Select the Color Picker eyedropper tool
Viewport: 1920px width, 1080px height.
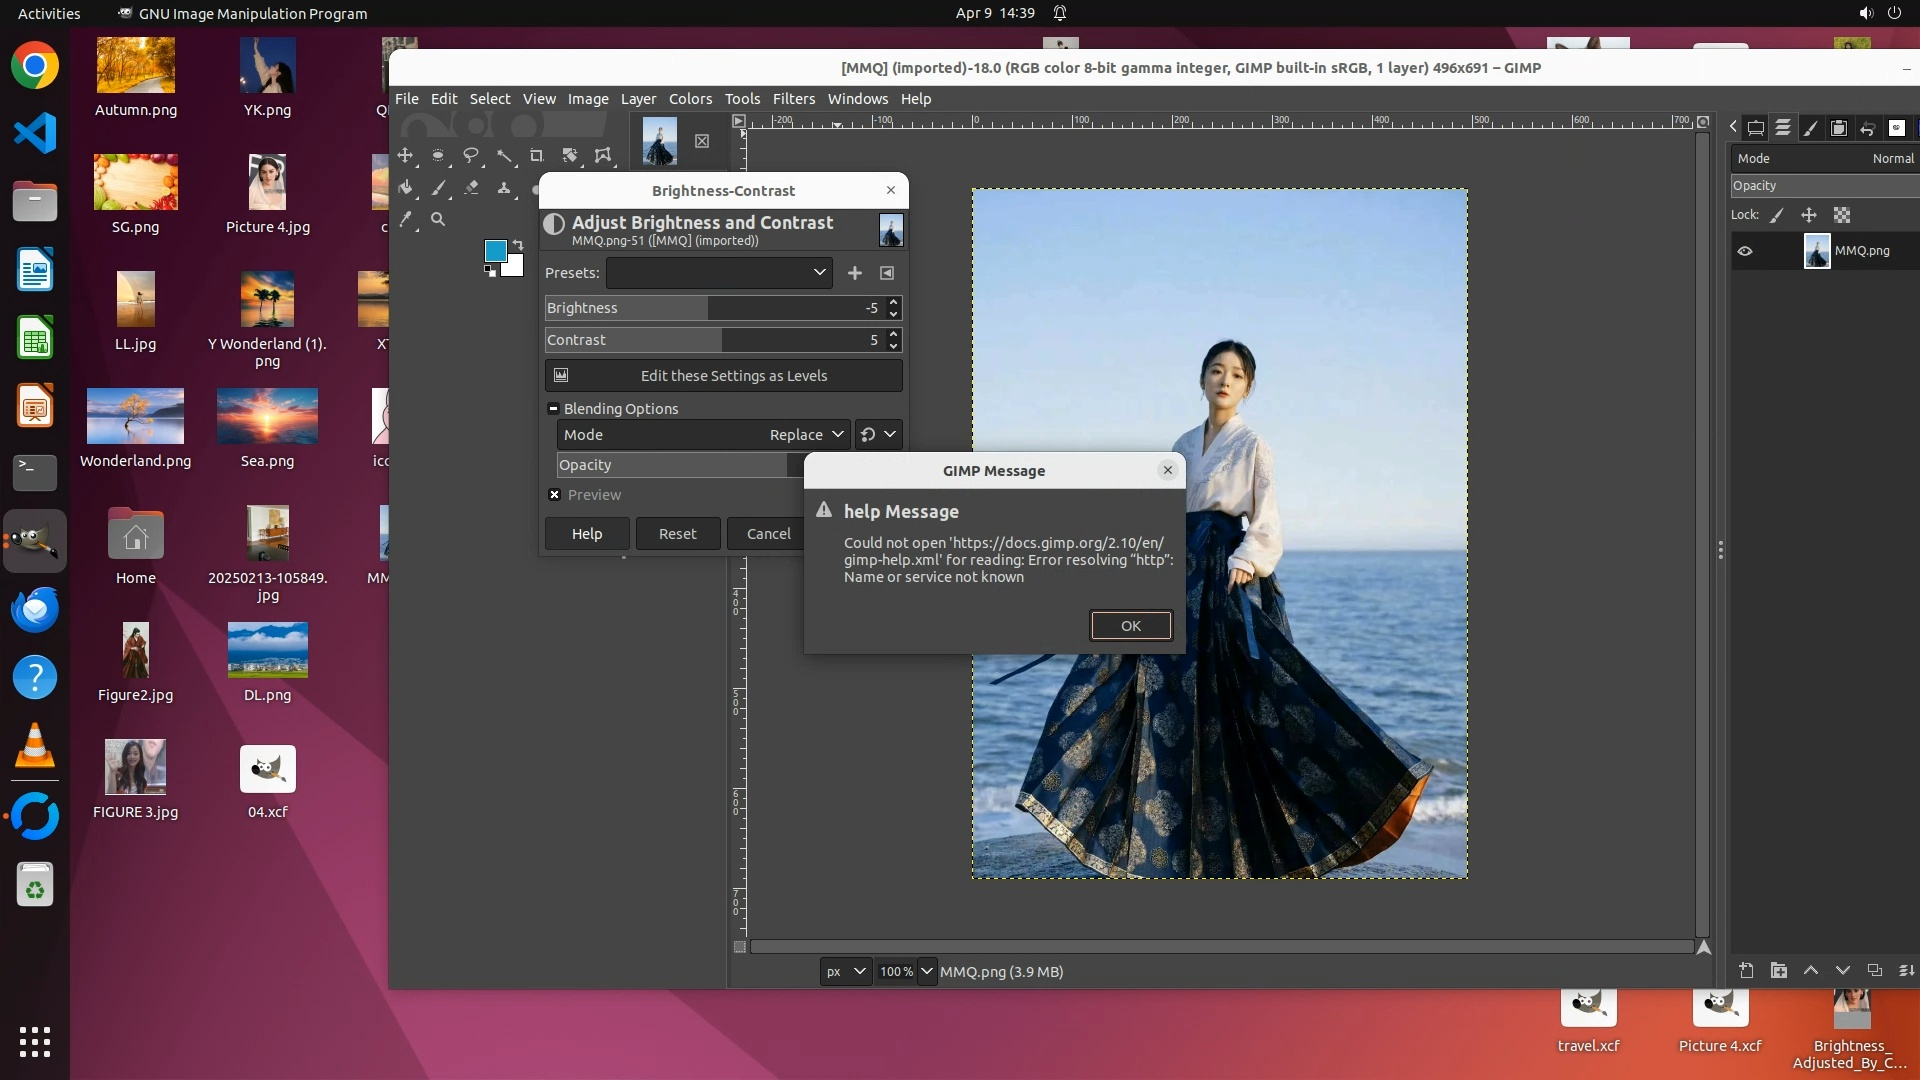click(405, 220)
